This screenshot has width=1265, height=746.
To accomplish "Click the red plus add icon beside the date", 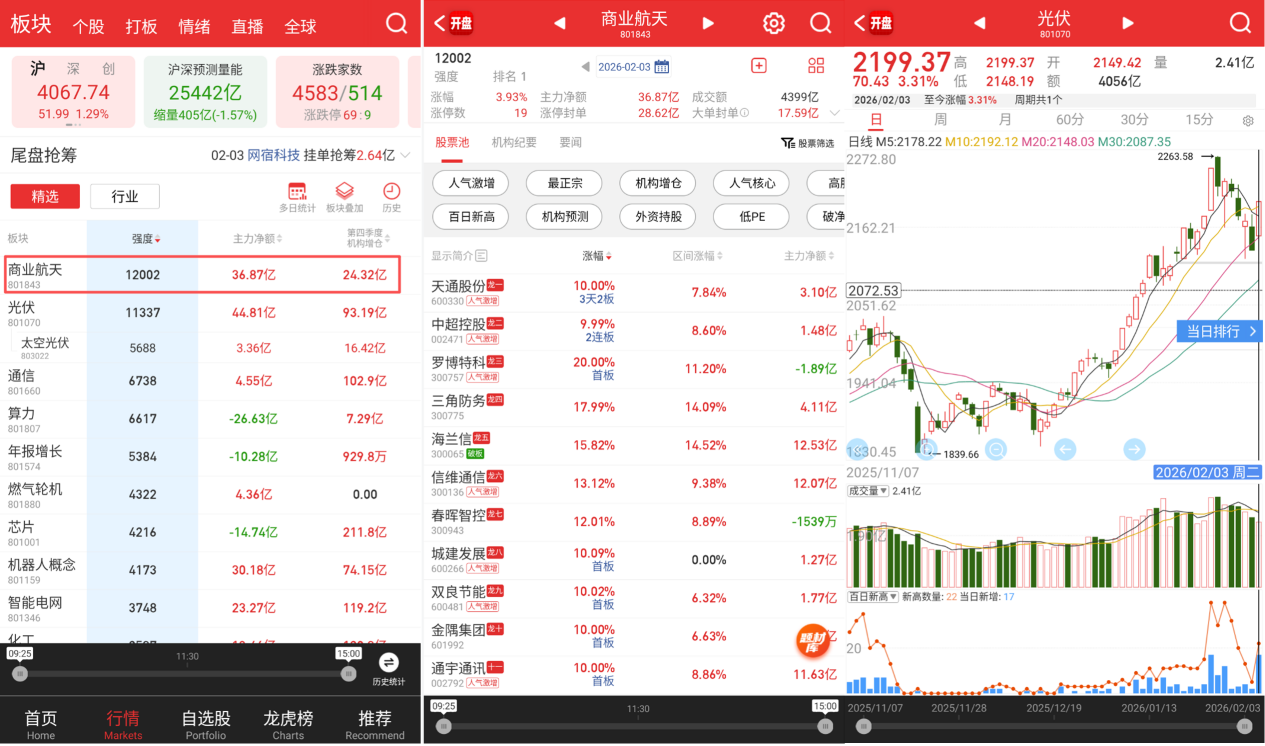I will (758, 66).
